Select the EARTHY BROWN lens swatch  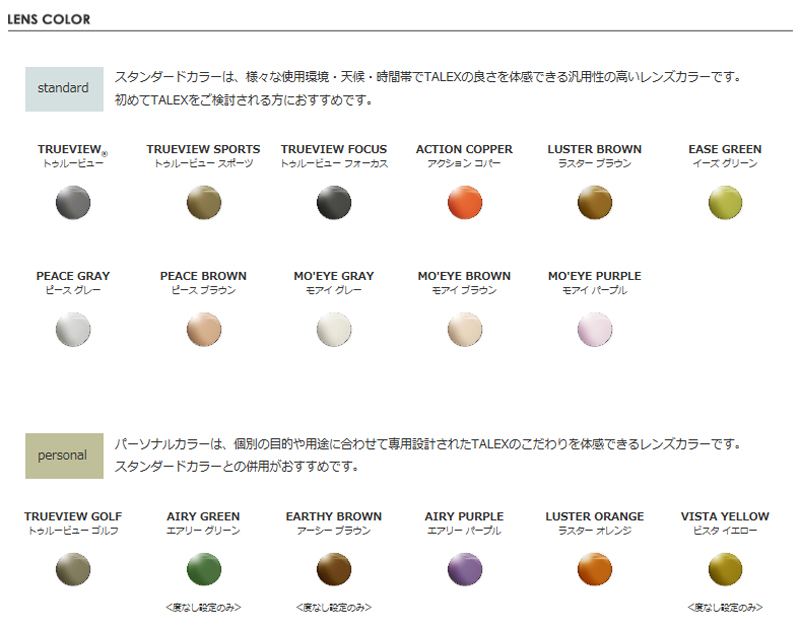point(334,569)
